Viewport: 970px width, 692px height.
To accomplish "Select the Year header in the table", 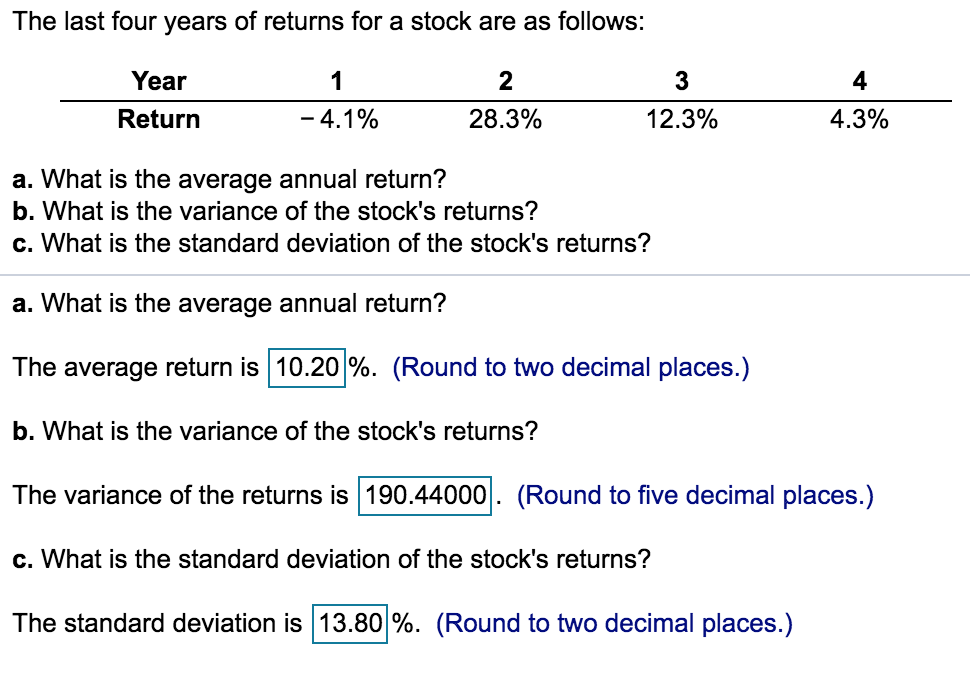I will point(159,81).
